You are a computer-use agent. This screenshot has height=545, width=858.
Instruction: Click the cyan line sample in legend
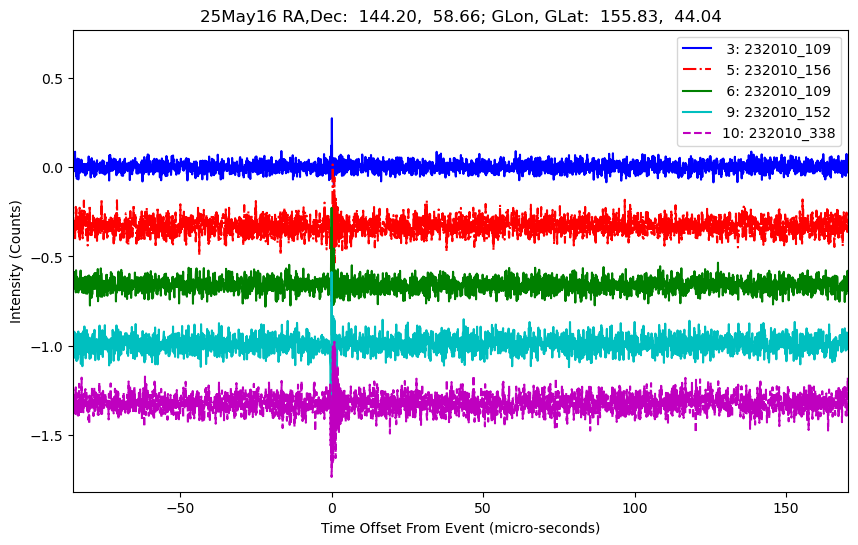(697, 112)
